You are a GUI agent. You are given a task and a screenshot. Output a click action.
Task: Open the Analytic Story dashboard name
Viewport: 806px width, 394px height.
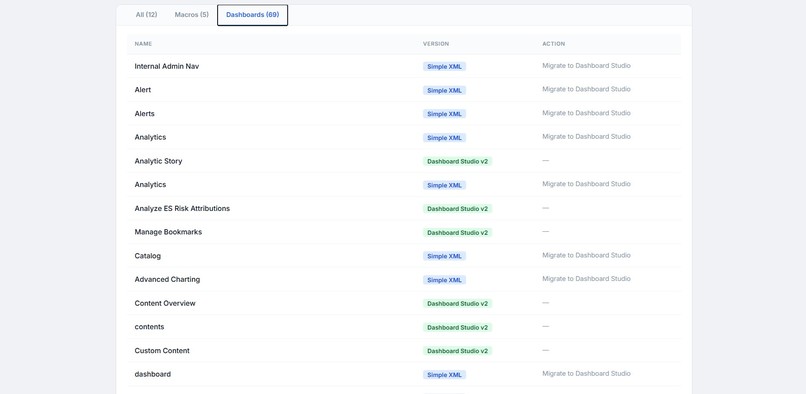click(158, 161)
